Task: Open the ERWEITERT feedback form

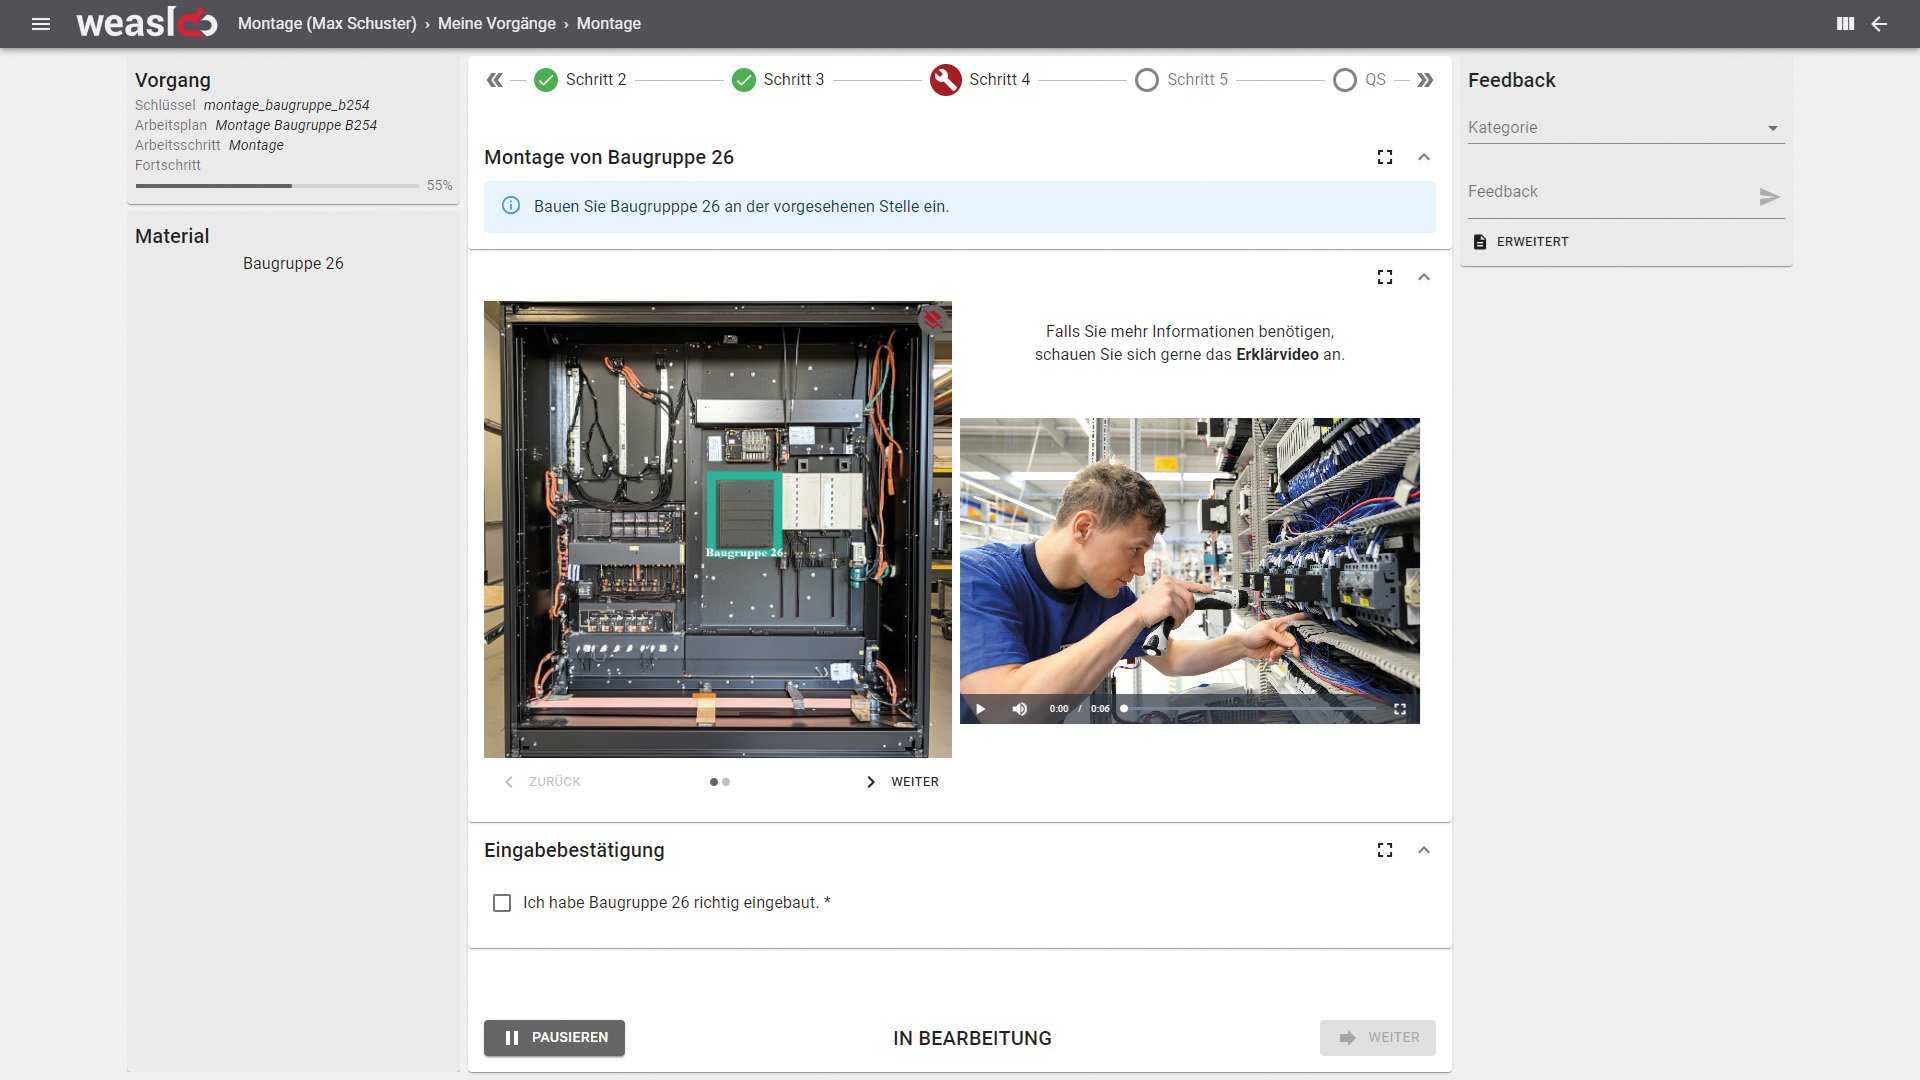Action: (1520, 241)
